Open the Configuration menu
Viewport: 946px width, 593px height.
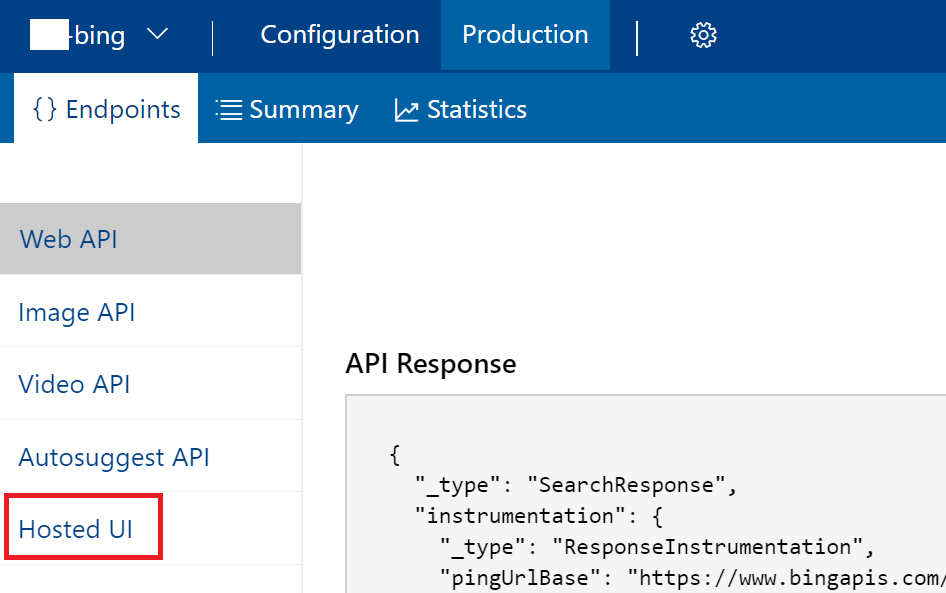pyautogui.click(x=339, y=34)
